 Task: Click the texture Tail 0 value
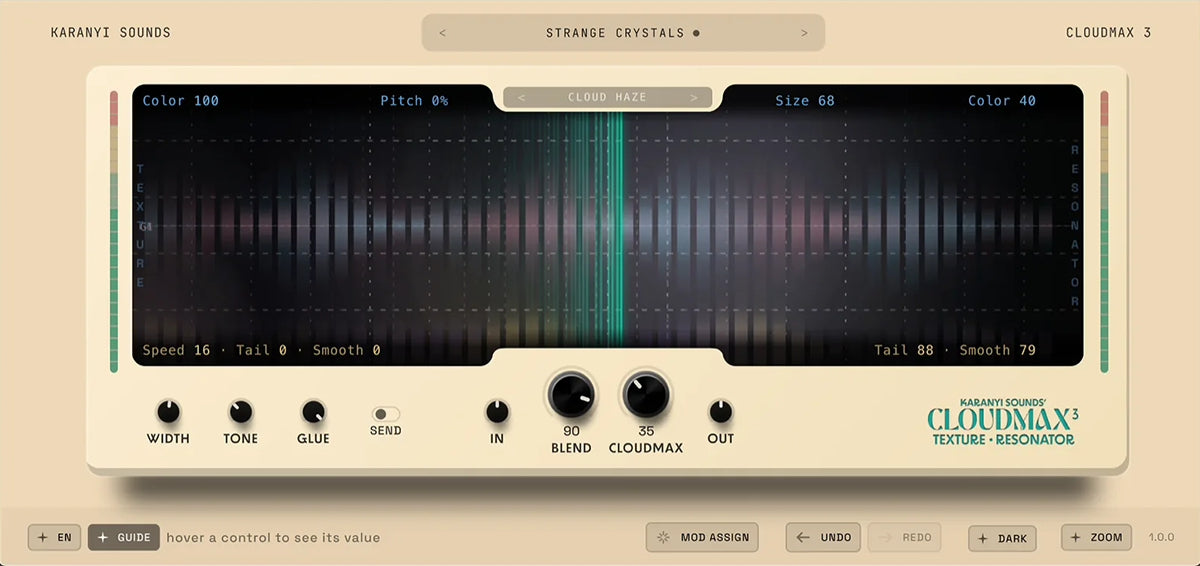[261, 351]
